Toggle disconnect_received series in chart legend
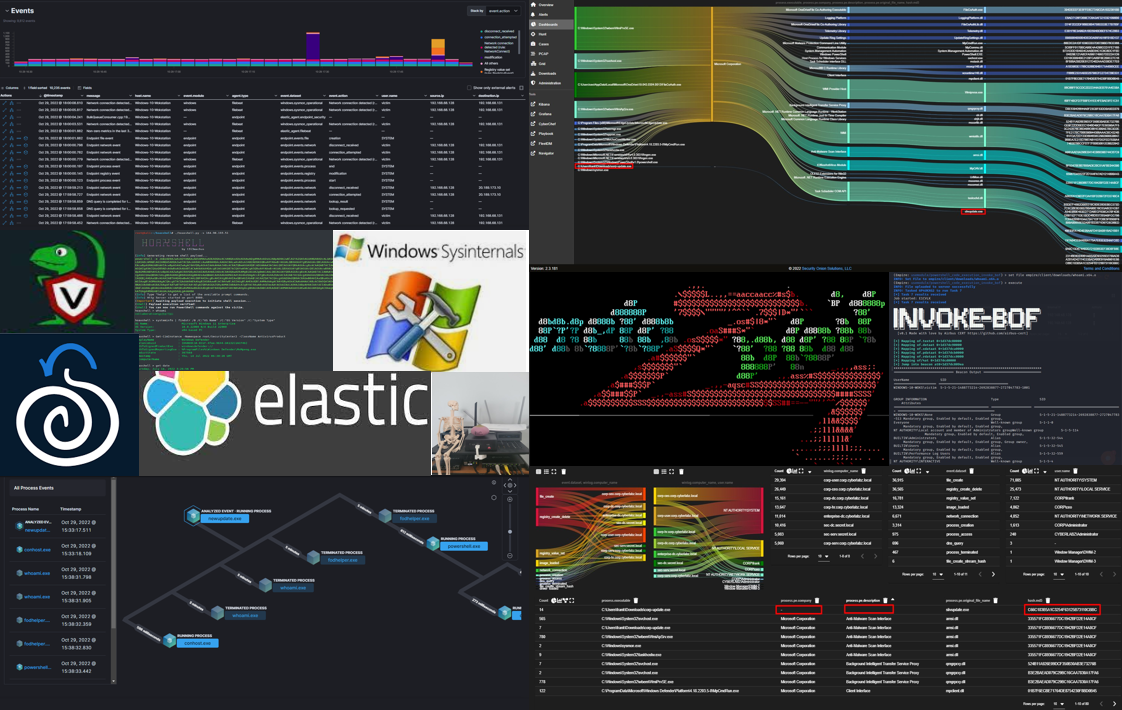The height and width of the screenshot is (710, 1122). tap(499, 31)
